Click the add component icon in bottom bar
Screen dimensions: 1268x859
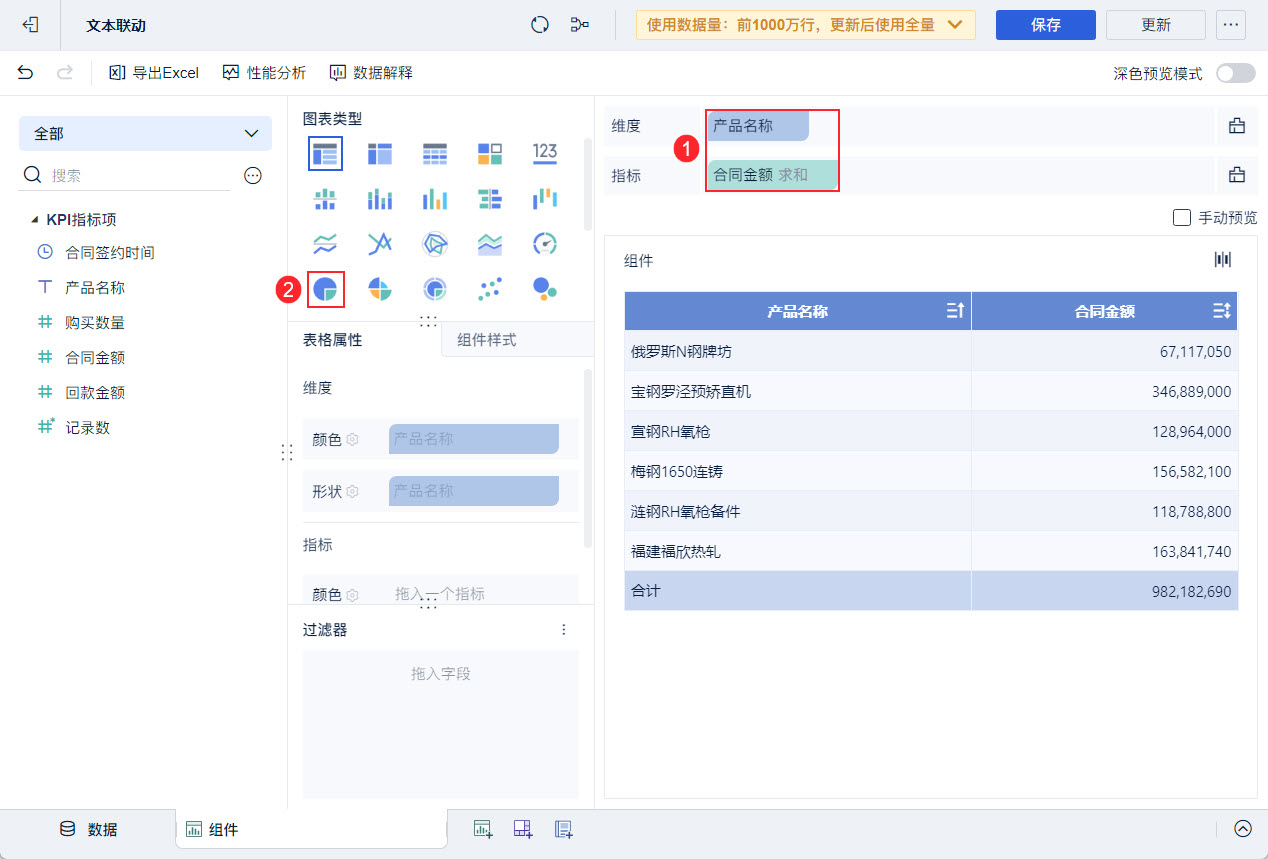[483, 829]
